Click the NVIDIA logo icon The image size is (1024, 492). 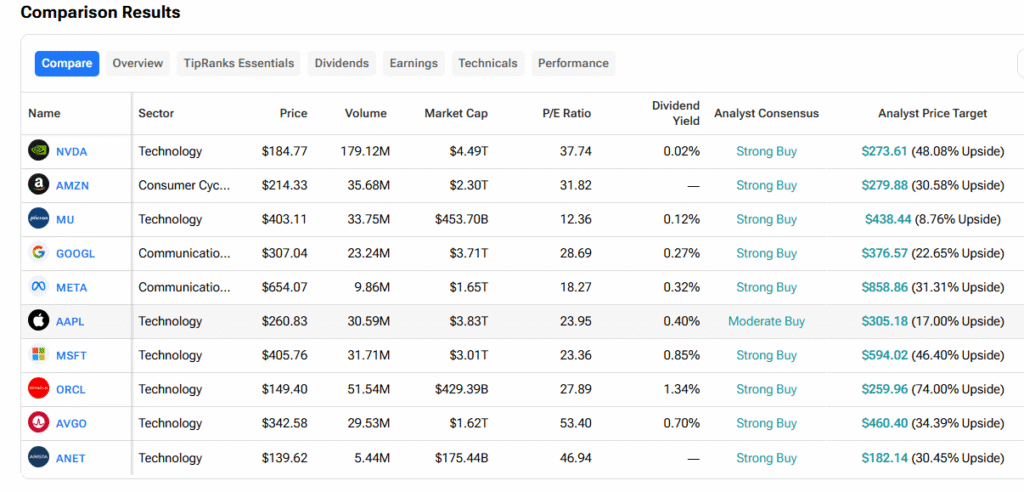[x=39, y=151]
